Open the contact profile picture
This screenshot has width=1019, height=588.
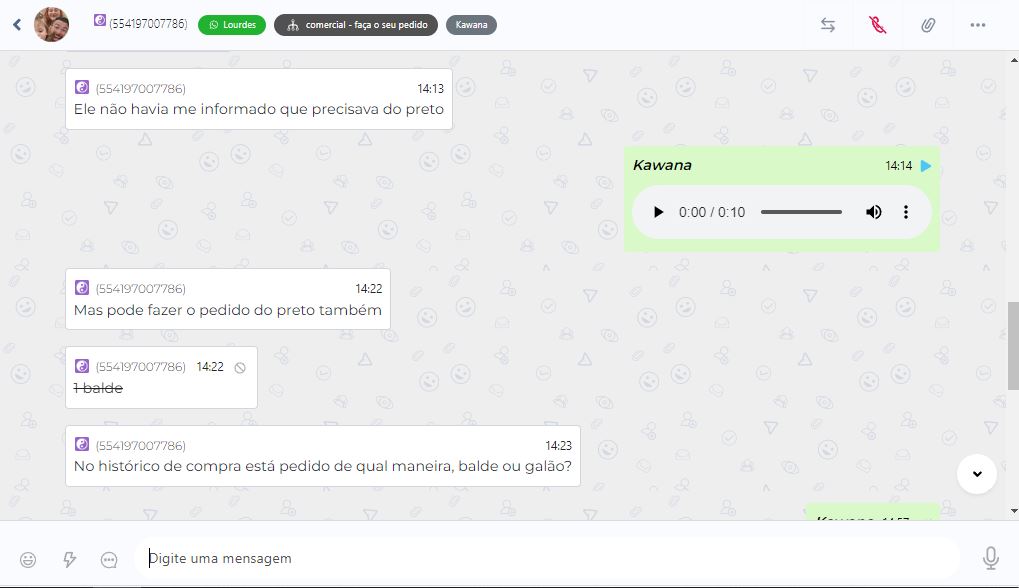pos(51,25)
